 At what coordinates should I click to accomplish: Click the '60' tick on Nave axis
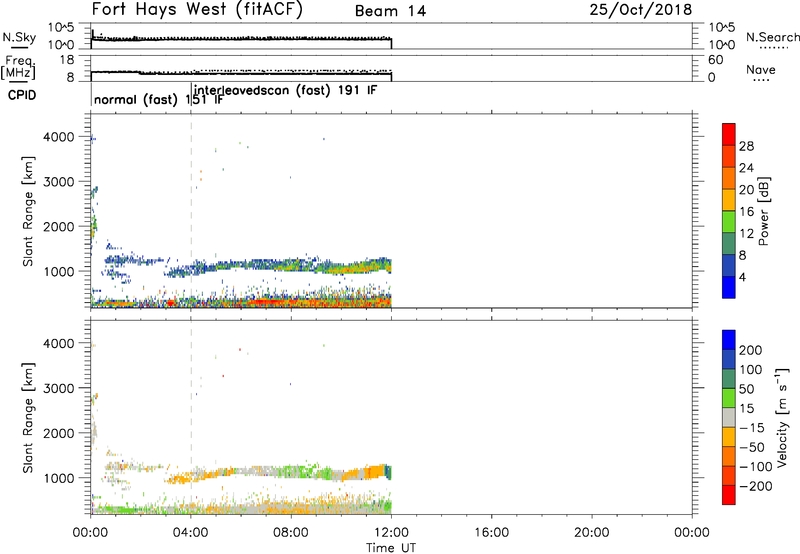716,60
